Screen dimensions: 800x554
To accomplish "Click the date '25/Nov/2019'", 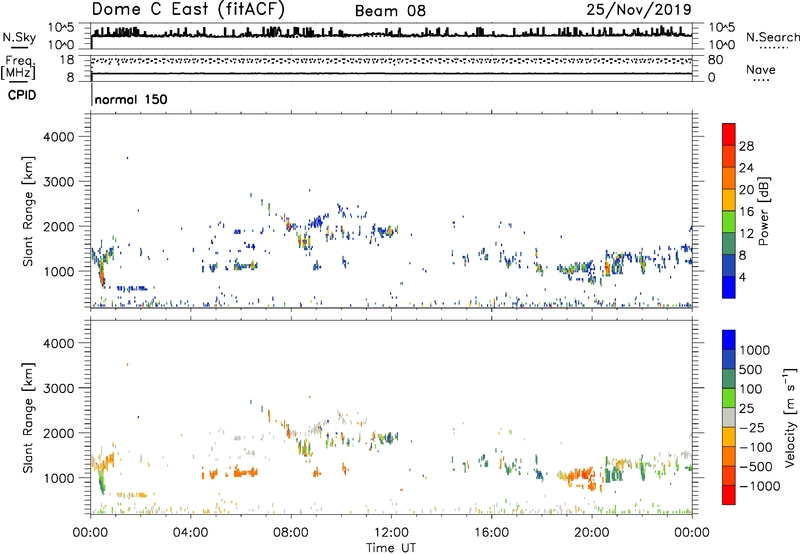I will (x=639, y=9).
